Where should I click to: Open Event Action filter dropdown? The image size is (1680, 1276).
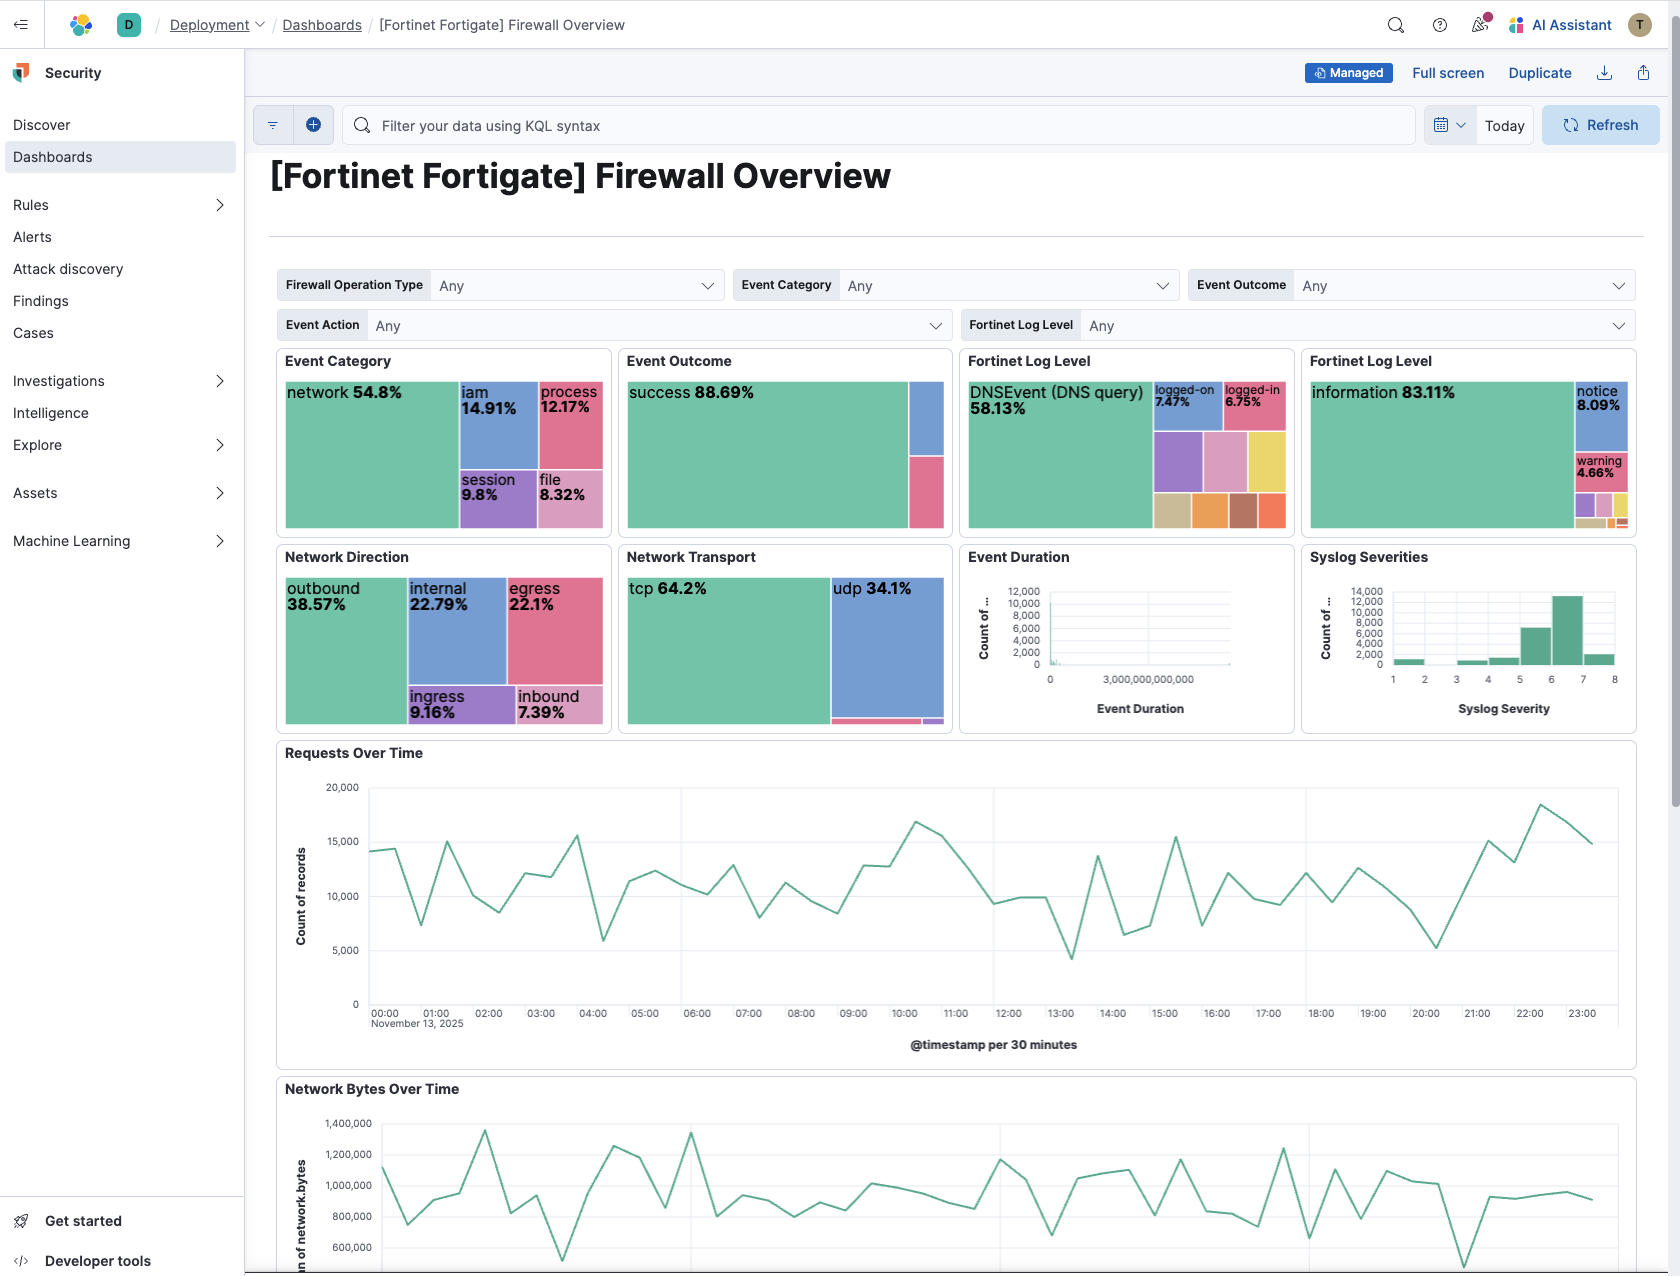(x=614, y=325)
